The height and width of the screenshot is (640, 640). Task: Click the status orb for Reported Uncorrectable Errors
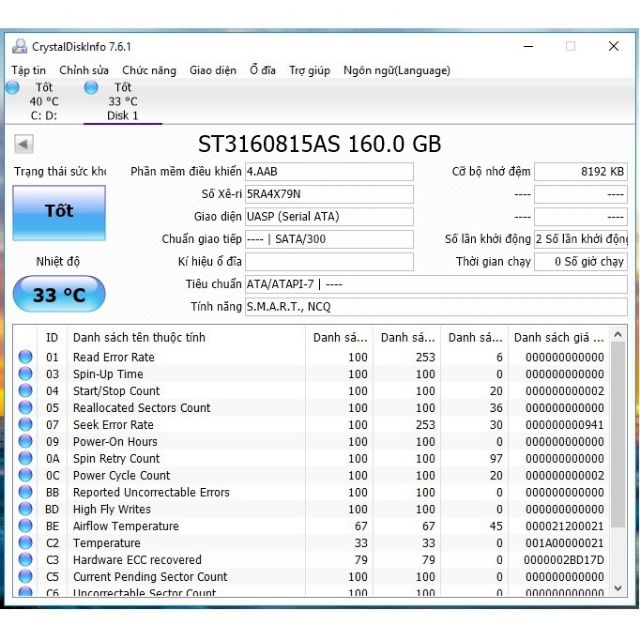(x=25, y=492)
